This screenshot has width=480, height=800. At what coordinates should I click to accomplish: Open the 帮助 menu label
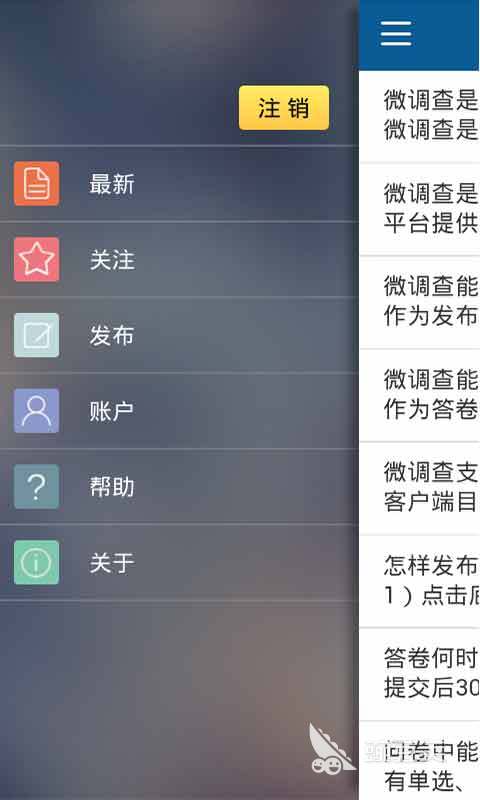[x=112, y=486]
